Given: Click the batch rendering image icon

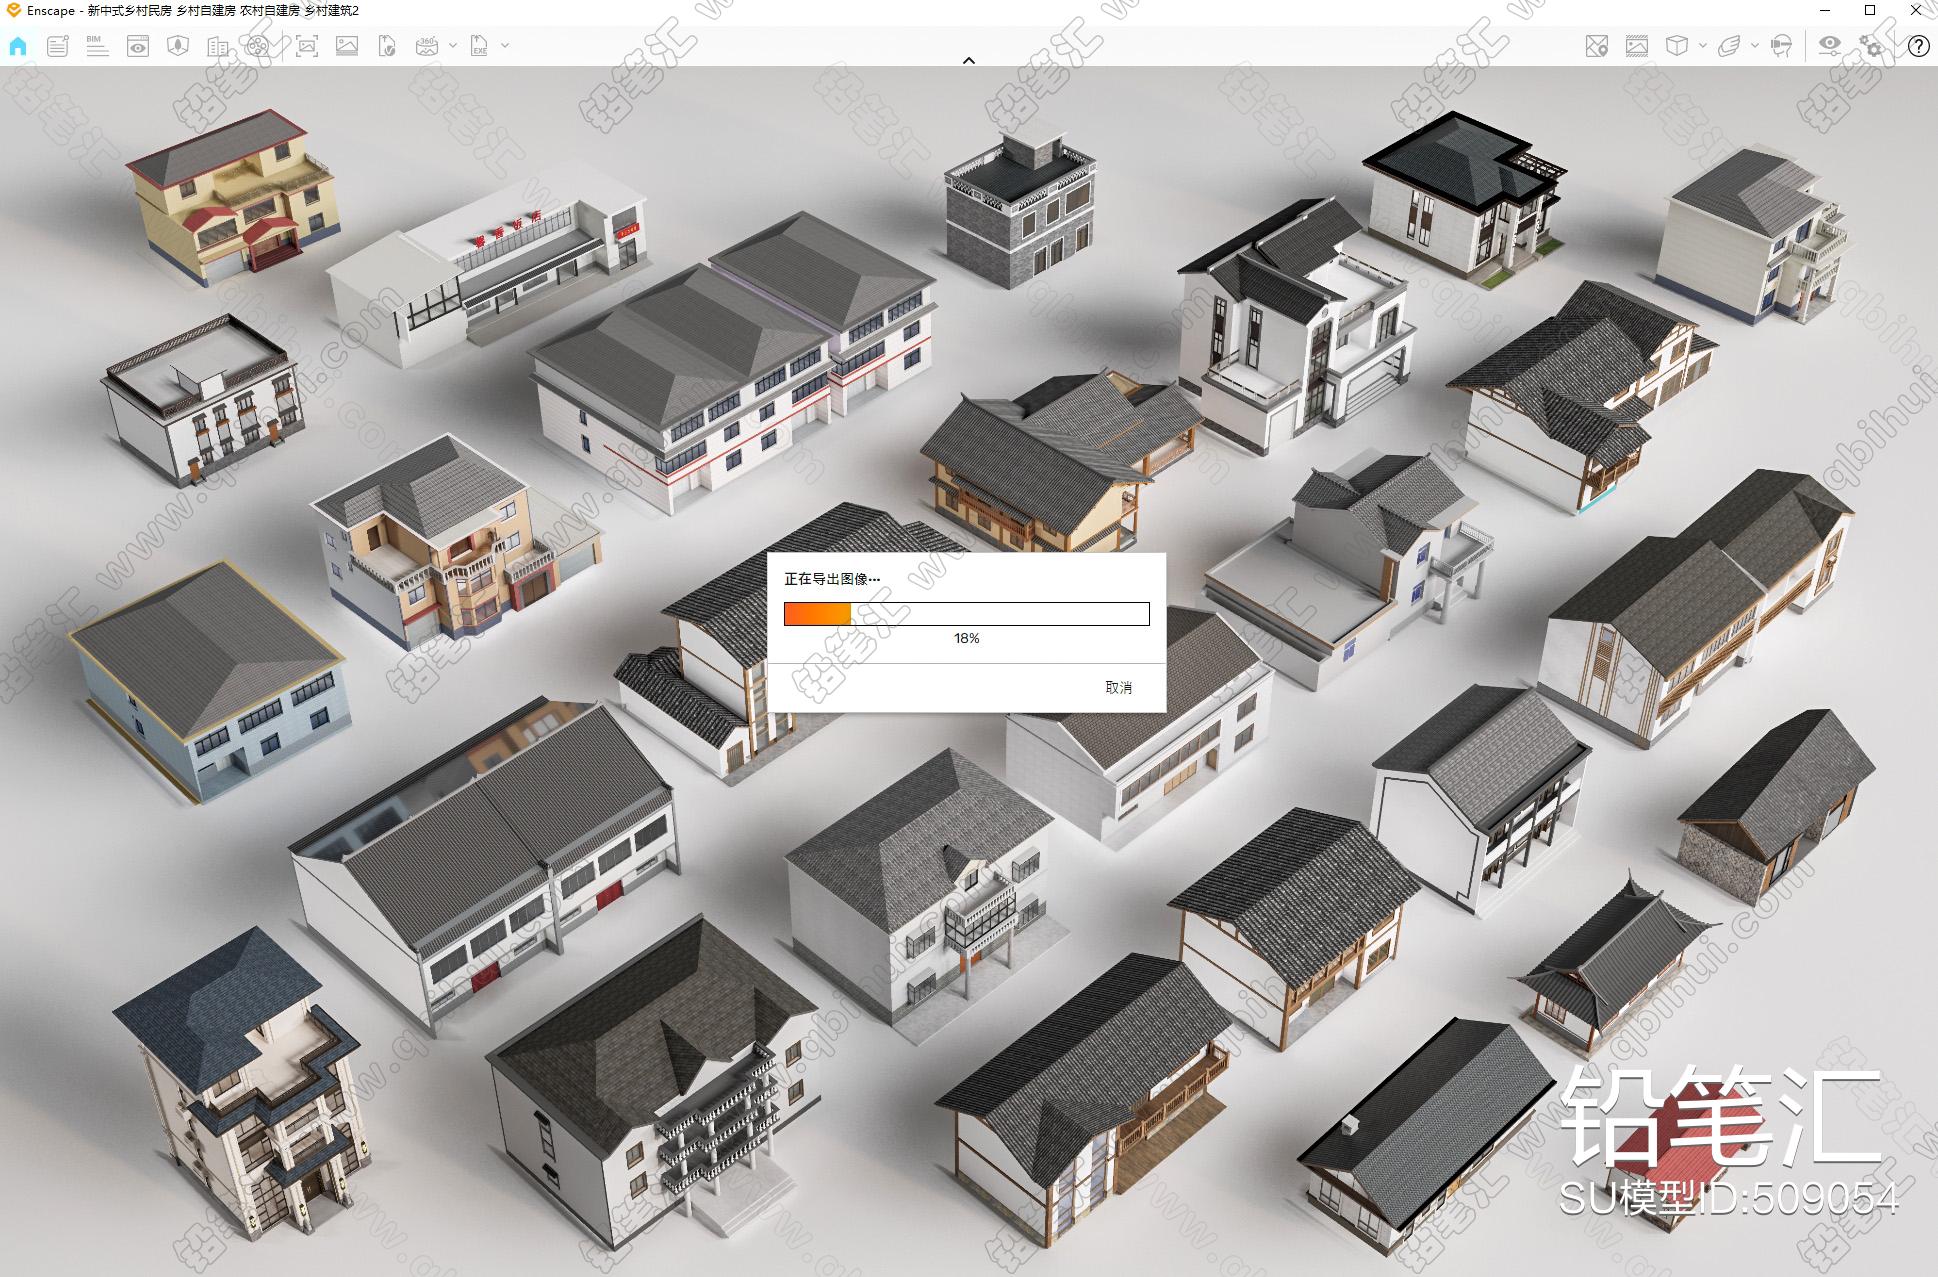Looking at the screenshot, I should (x=347, y=46).
